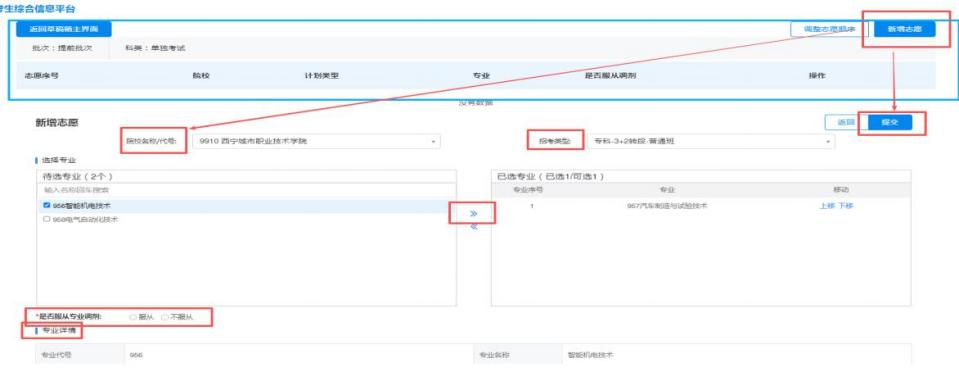959x381 pixels.
Task: Select the 服从 radio option
Action: (132, 317)
